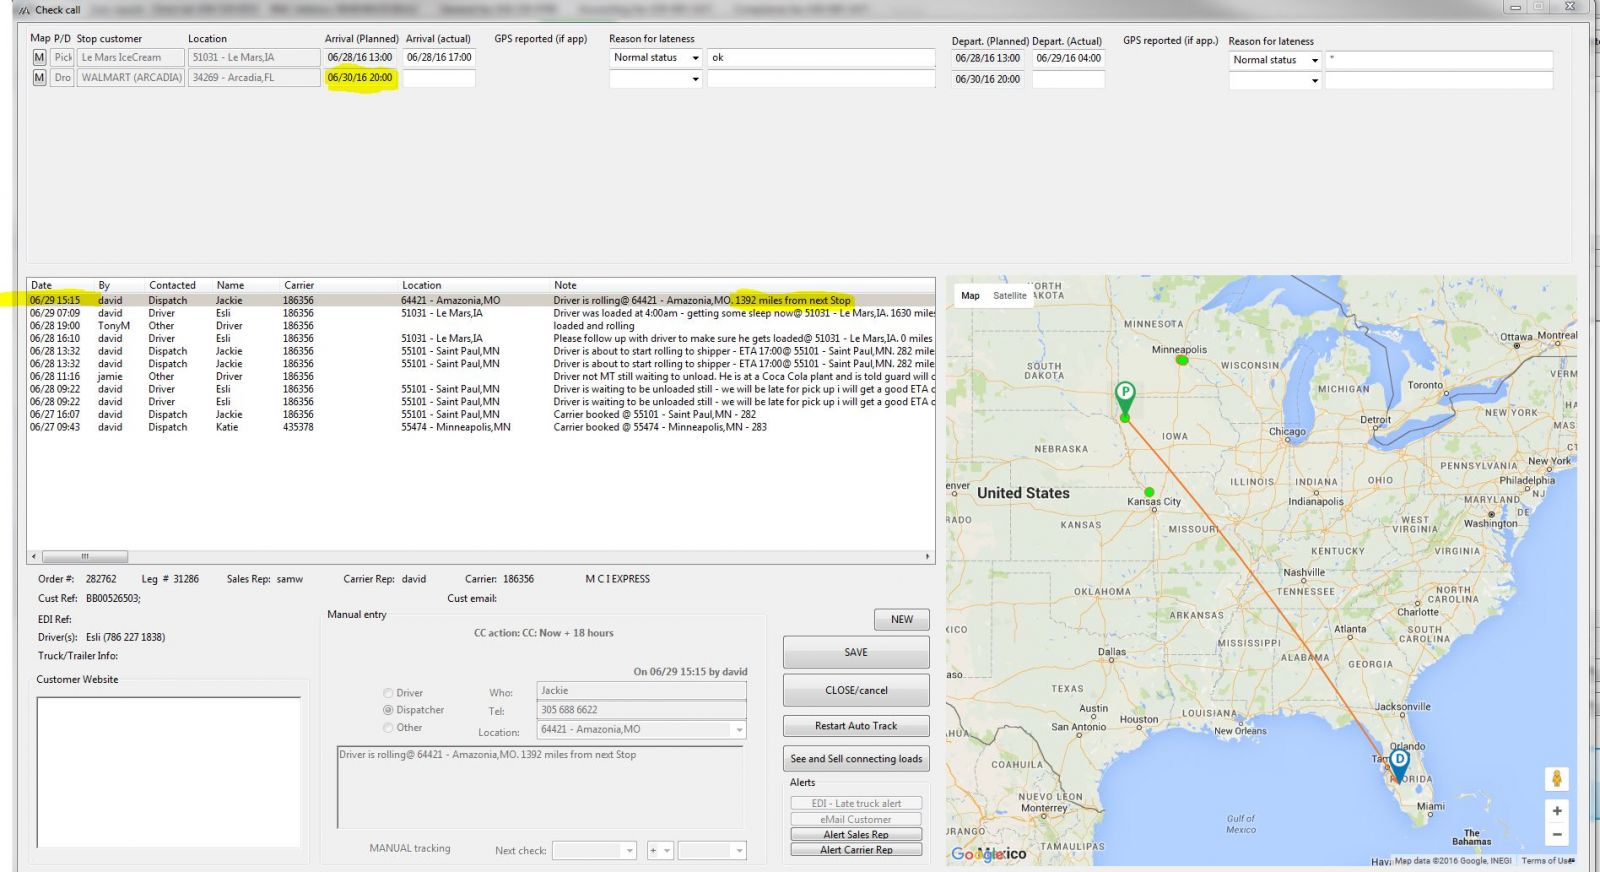Zoom in on the map
This screenshot has height=872, width=1600.
coord(1556,811)
